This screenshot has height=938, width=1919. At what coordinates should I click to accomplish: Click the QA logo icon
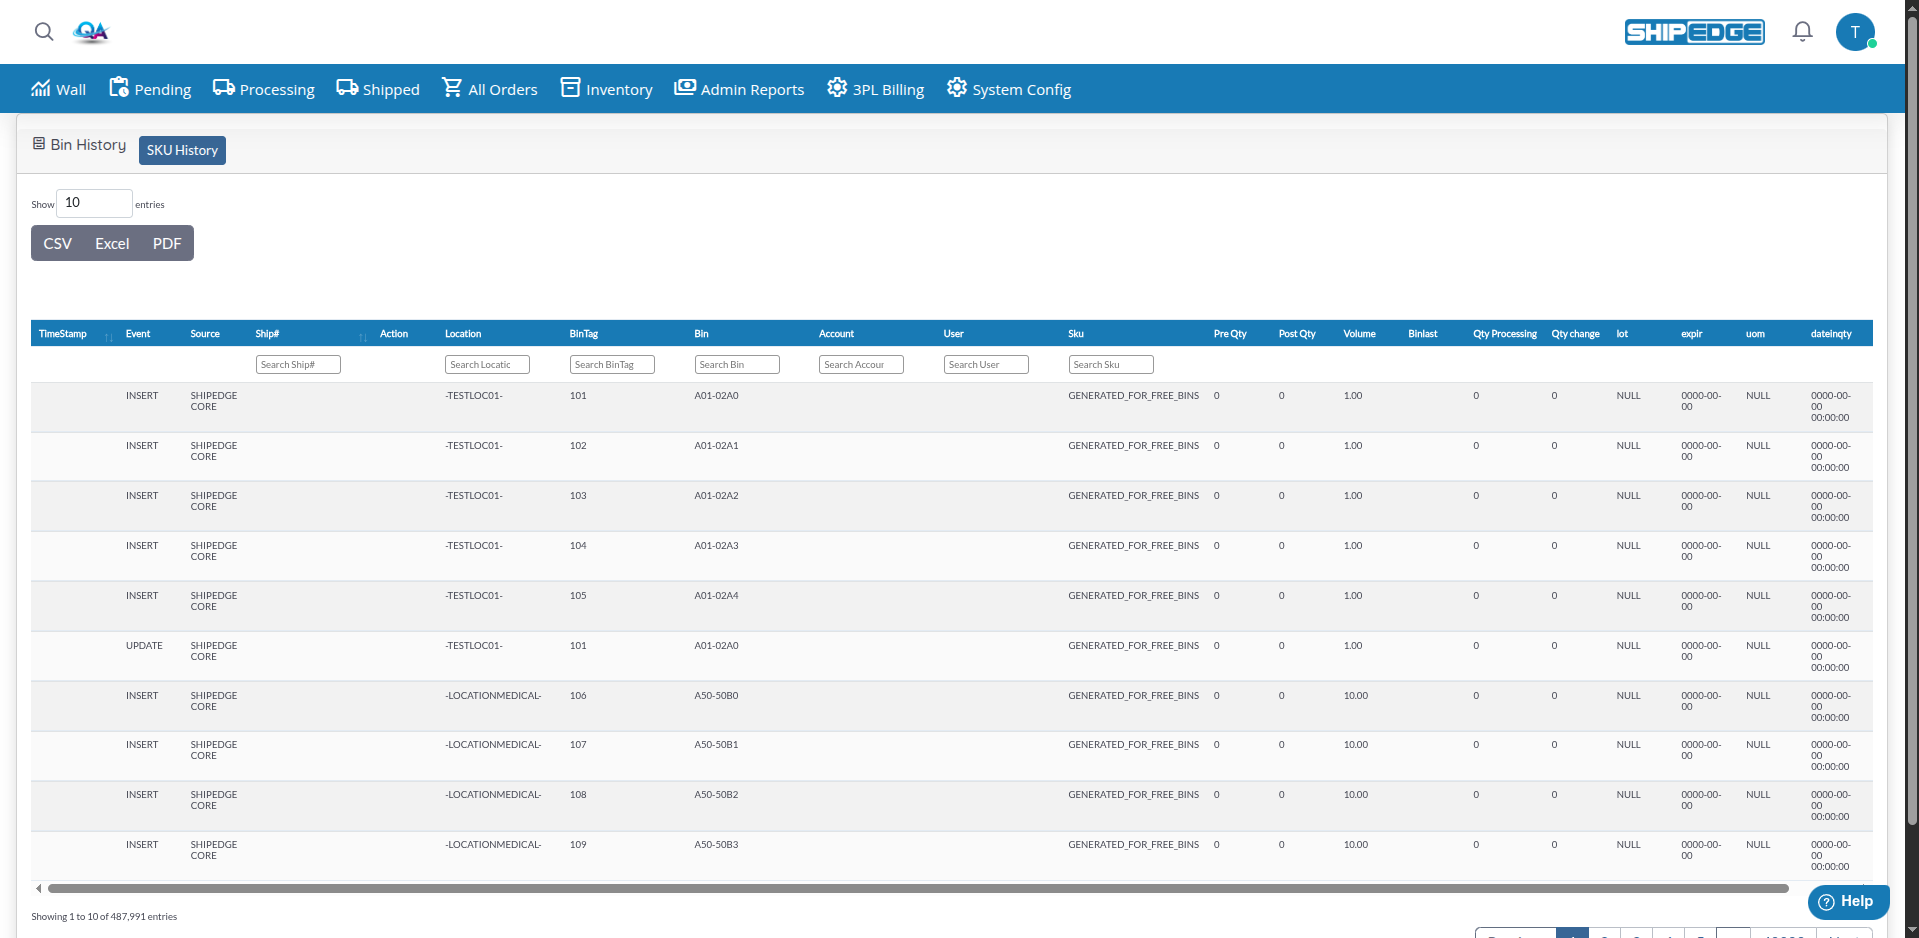[x=91, y=32]
